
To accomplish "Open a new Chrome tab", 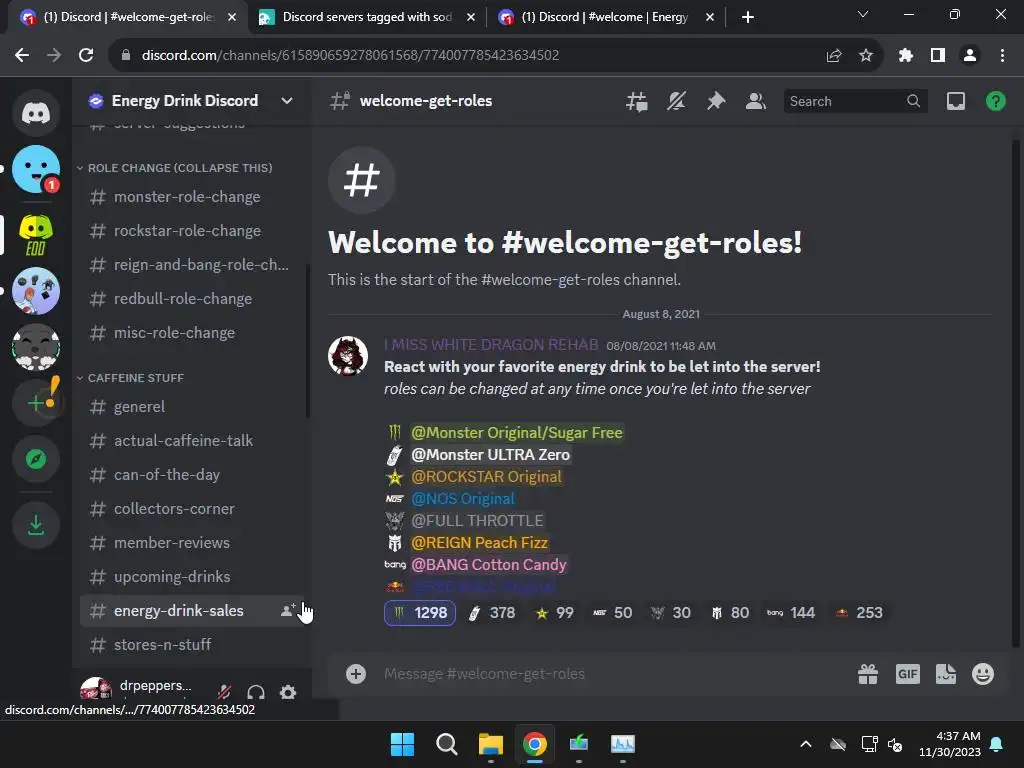I will (748, 17).
